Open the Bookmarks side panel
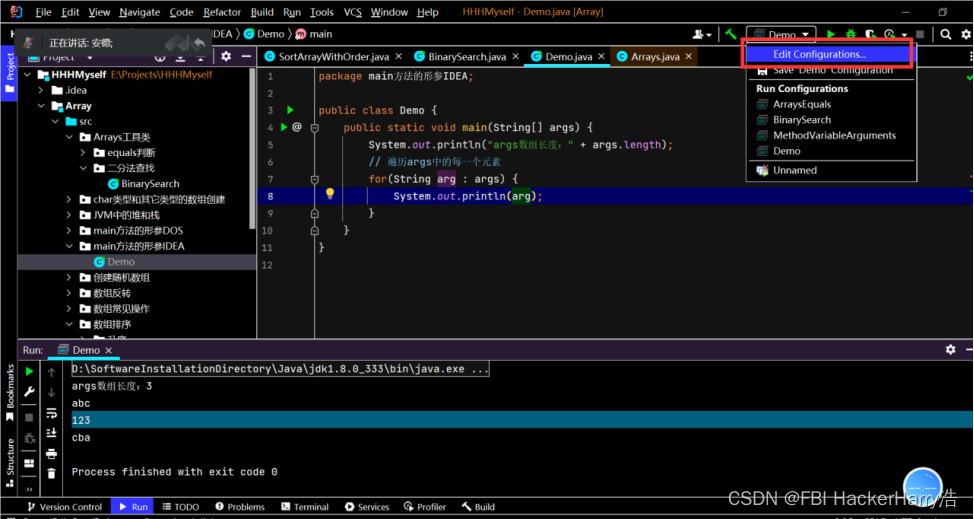Image resolution: width=974 pixels, height=519 pixels. 9,392
